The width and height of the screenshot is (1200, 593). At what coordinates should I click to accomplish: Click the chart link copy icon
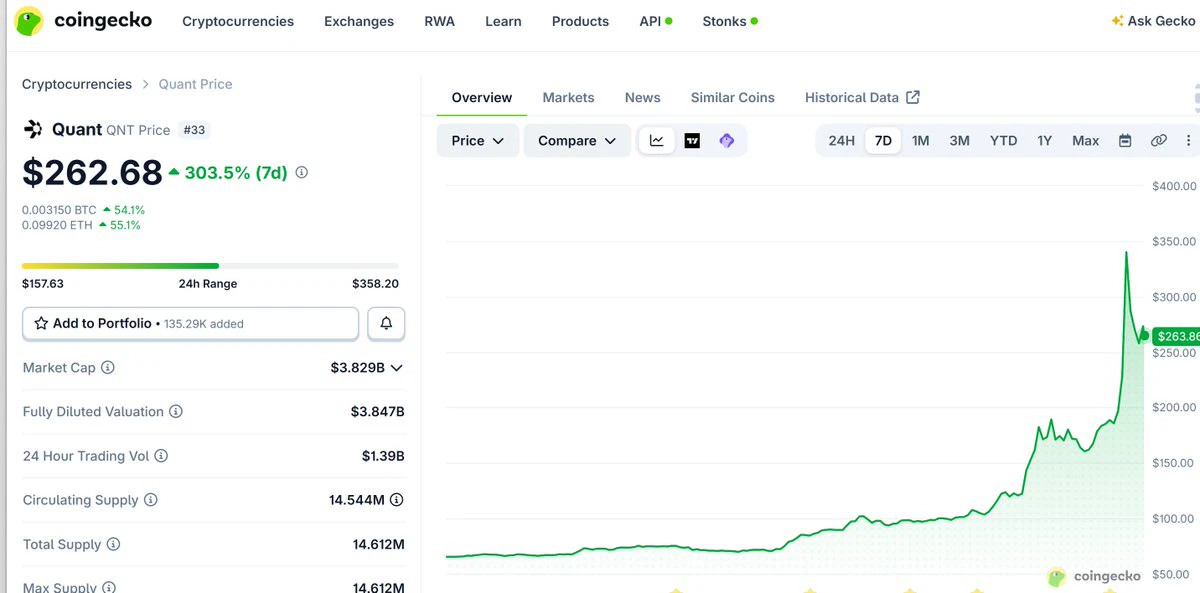[x=1158, y=141]
